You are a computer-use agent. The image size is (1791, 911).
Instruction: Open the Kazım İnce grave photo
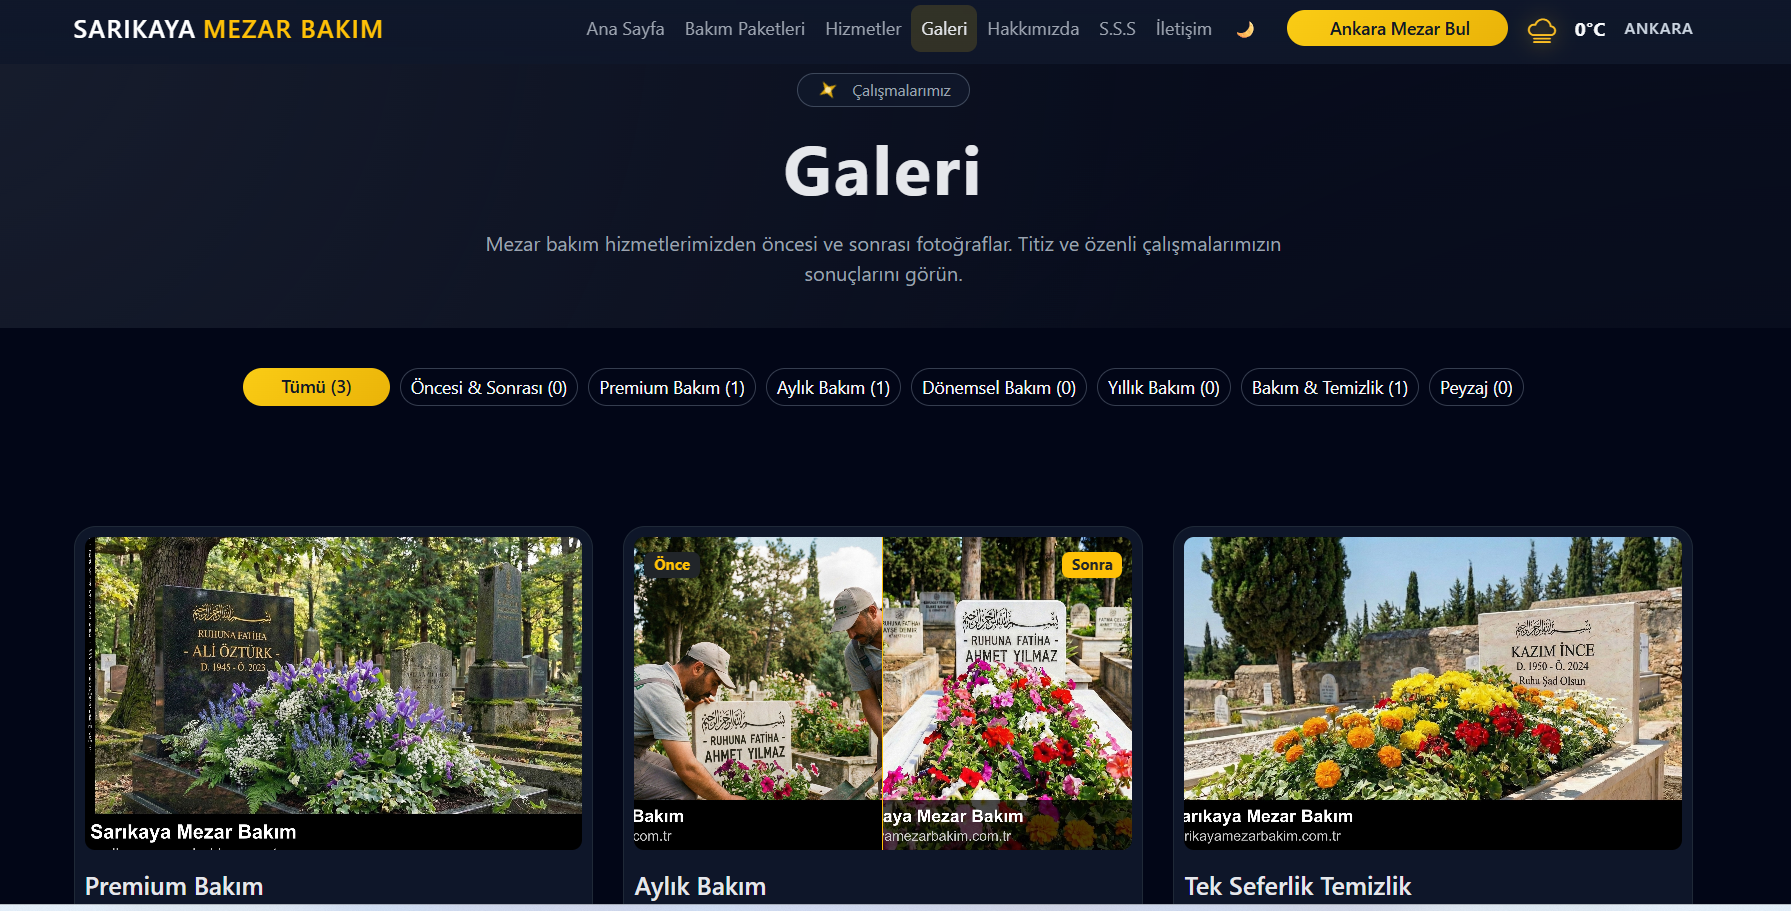pos(1432,668)
